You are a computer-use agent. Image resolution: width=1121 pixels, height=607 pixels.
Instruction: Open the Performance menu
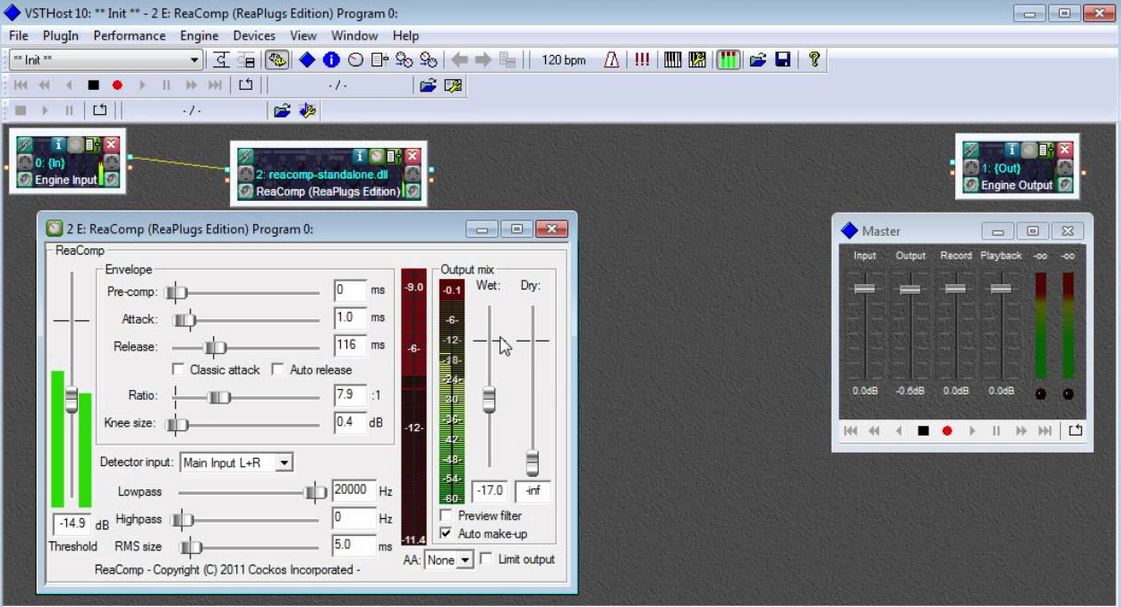(129, 36)
